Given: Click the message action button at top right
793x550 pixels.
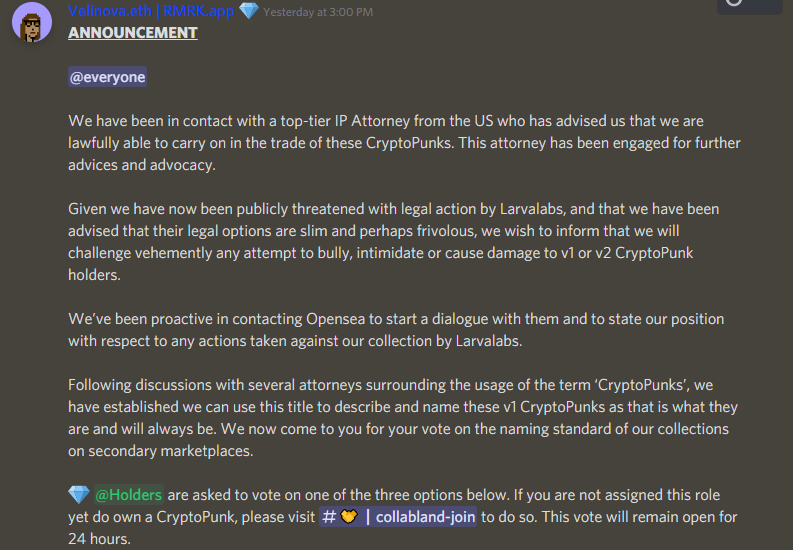Looking at the screenshot, I should tap(748, 4).
